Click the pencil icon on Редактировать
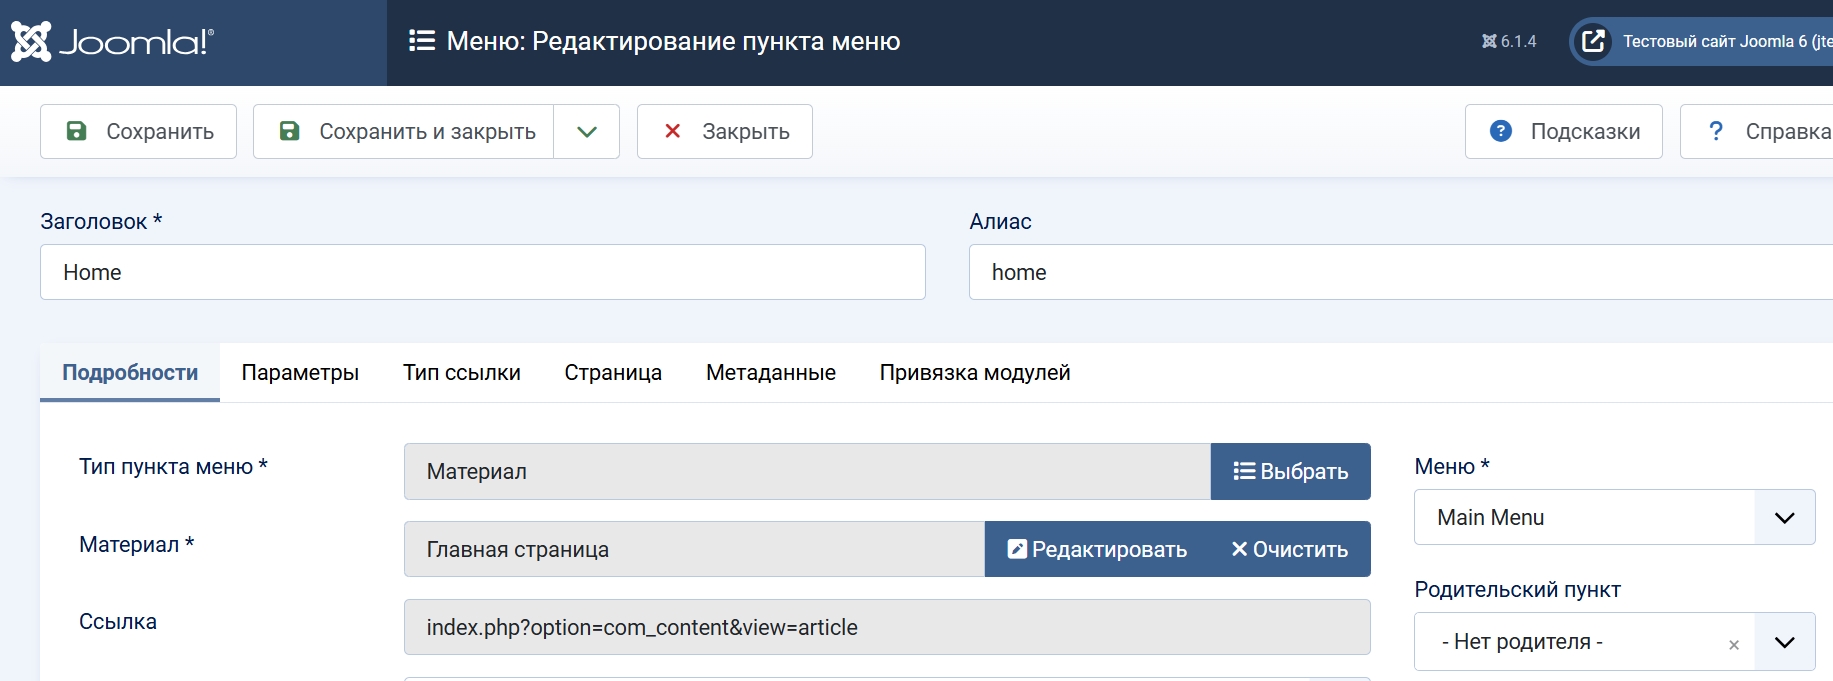This screenshot has width=1833, height=681. click(1017, 549)
